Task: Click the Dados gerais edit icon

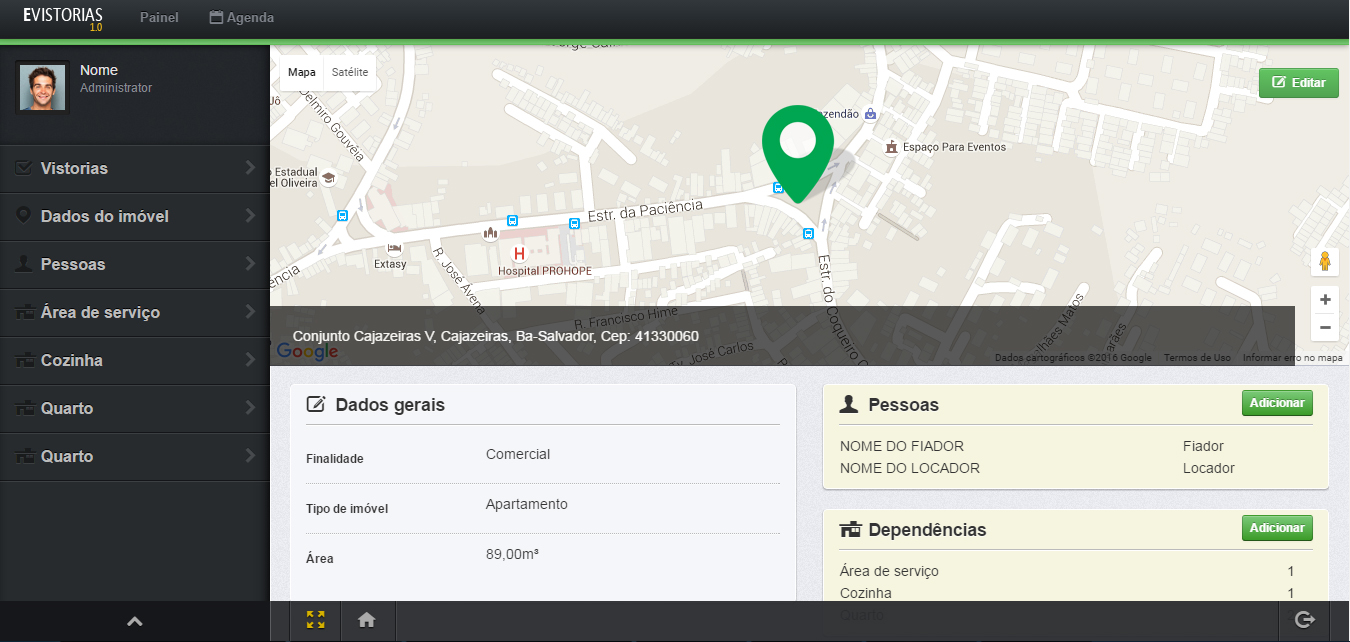Action: (316, 405)
